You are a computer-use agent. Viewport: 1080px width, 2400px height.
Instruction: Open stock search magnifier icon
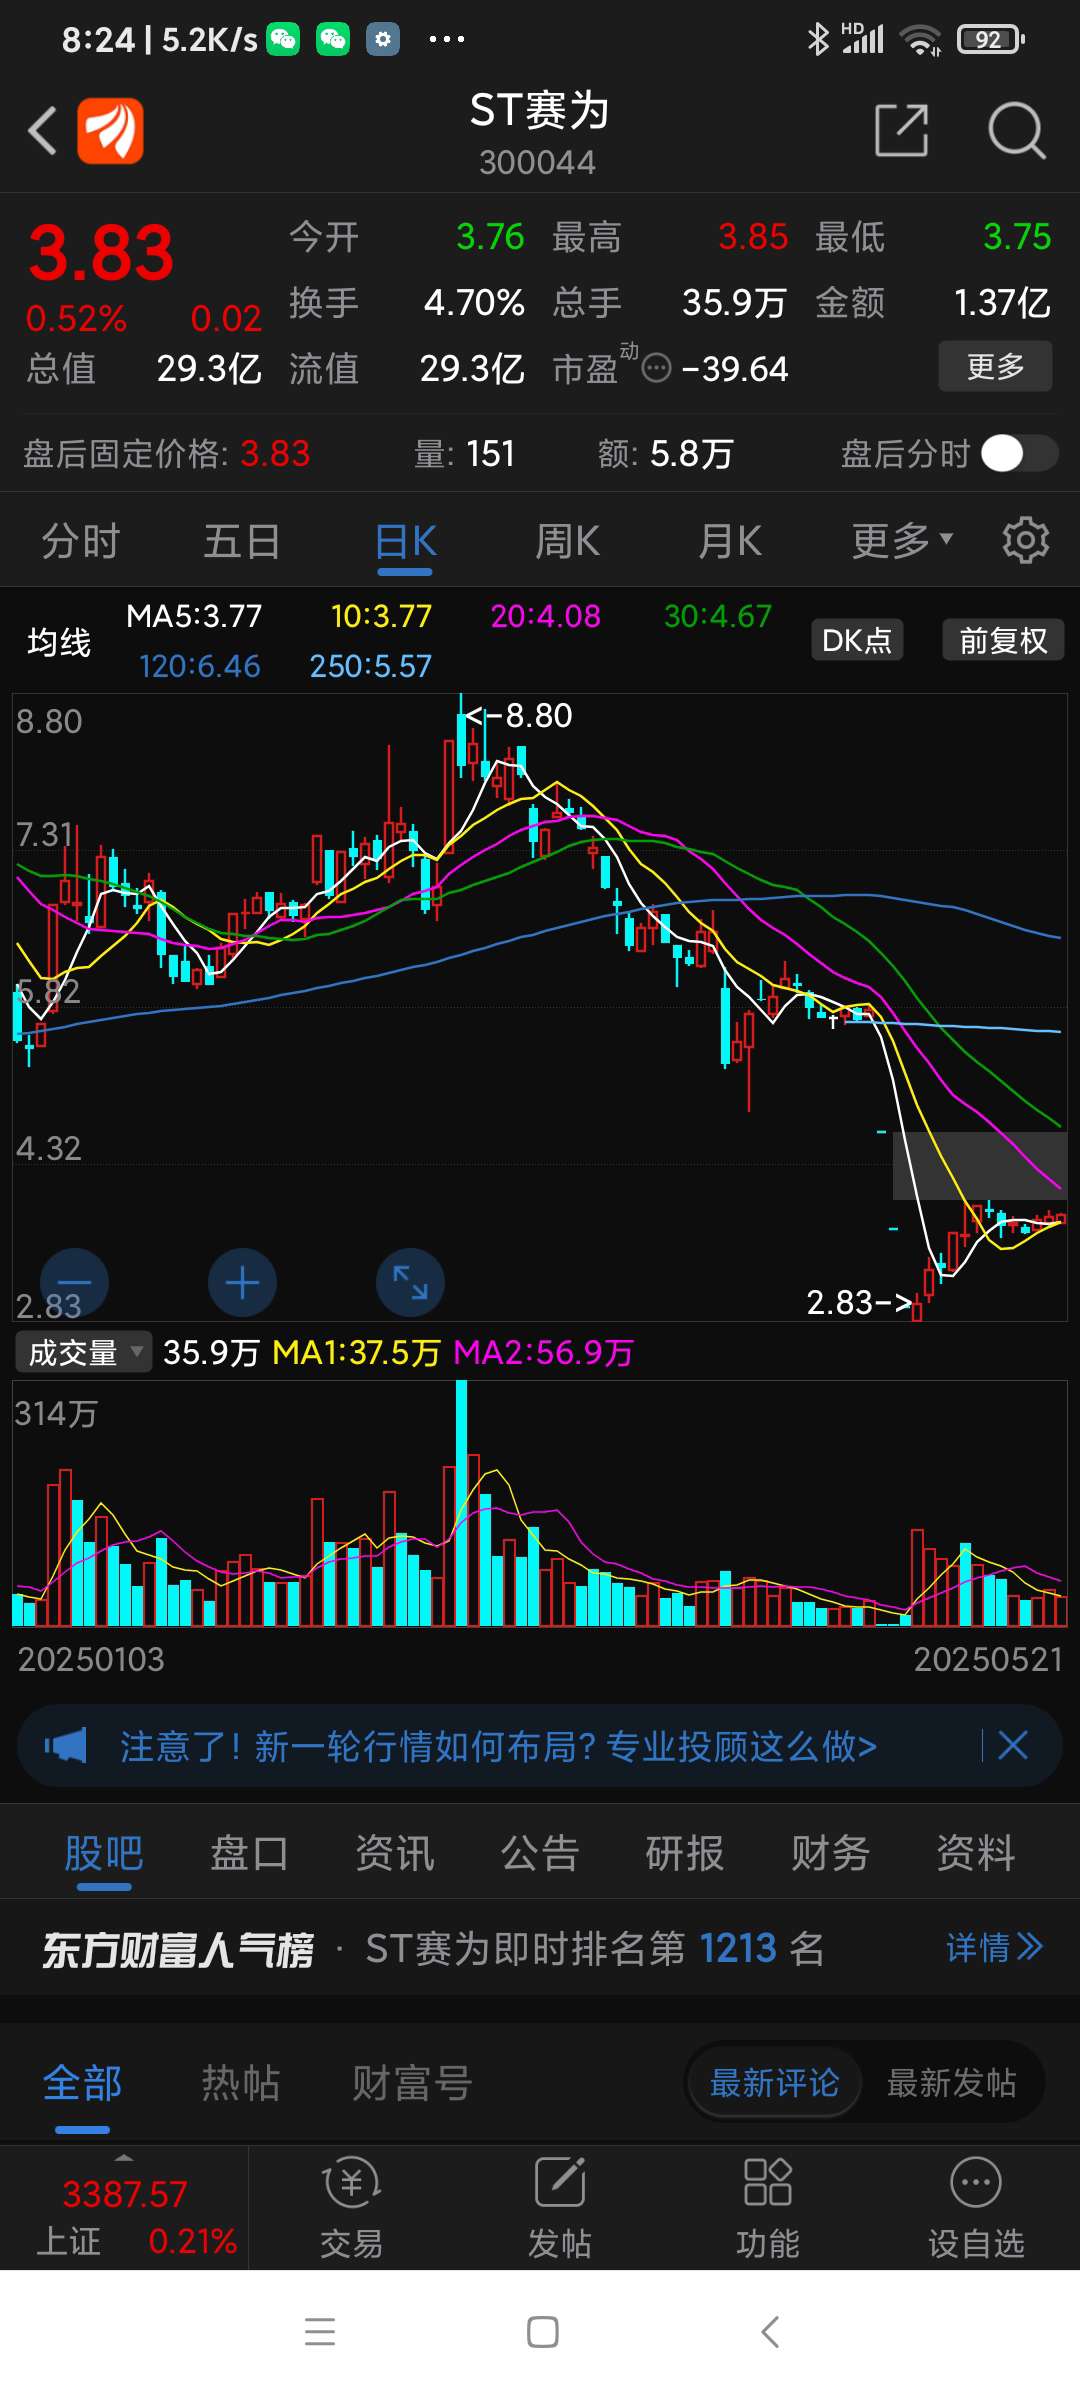(x=1017, y=130)
